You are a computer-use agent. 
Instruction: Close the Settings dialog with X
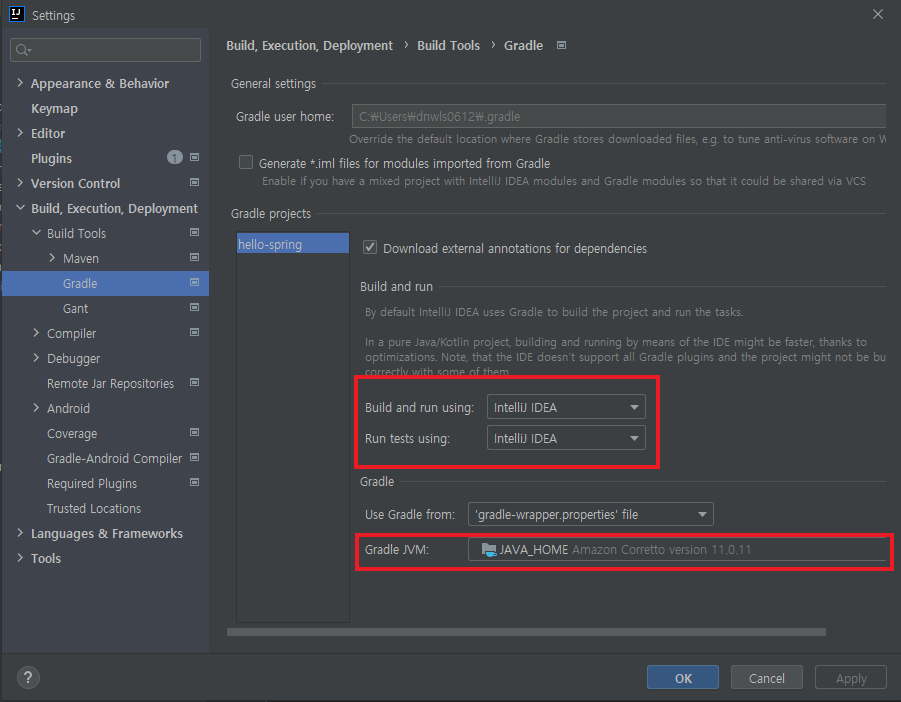(877, 14)
